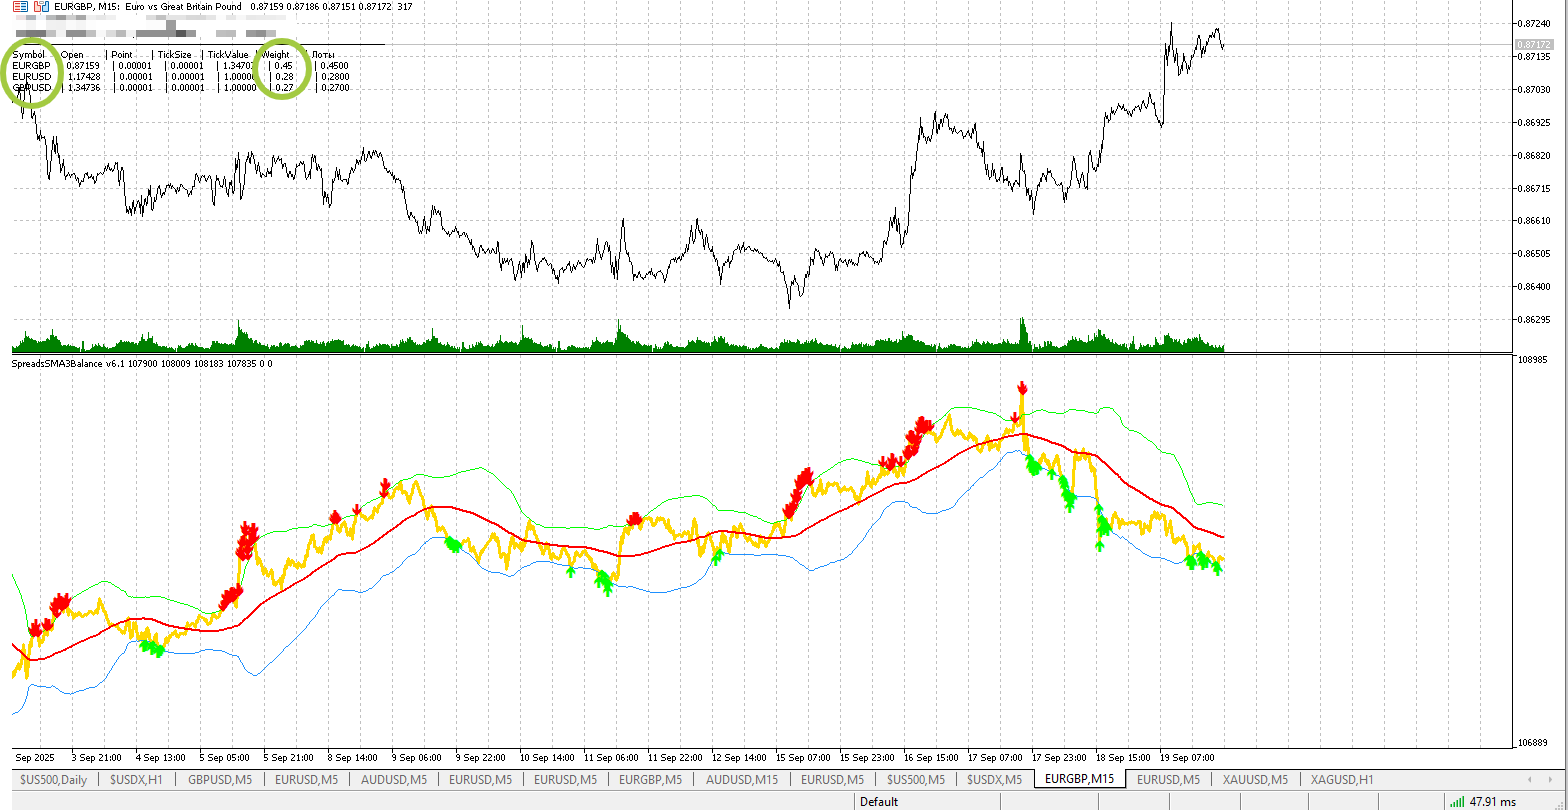Select the active EURGBP,M15 chart tab
The image size is (1568, 810).
coord(1080,779)
